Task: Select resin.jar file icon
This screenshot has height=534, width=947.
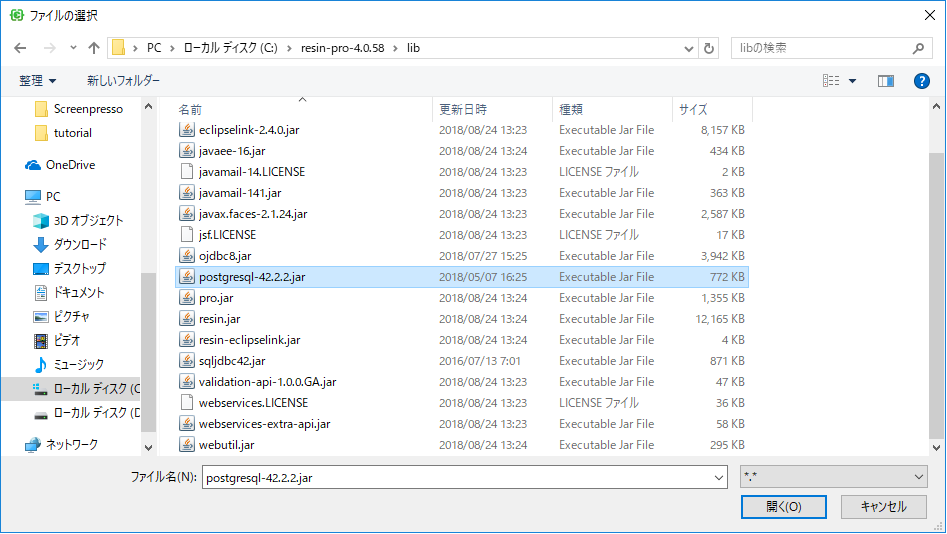Action: (187, 319)
